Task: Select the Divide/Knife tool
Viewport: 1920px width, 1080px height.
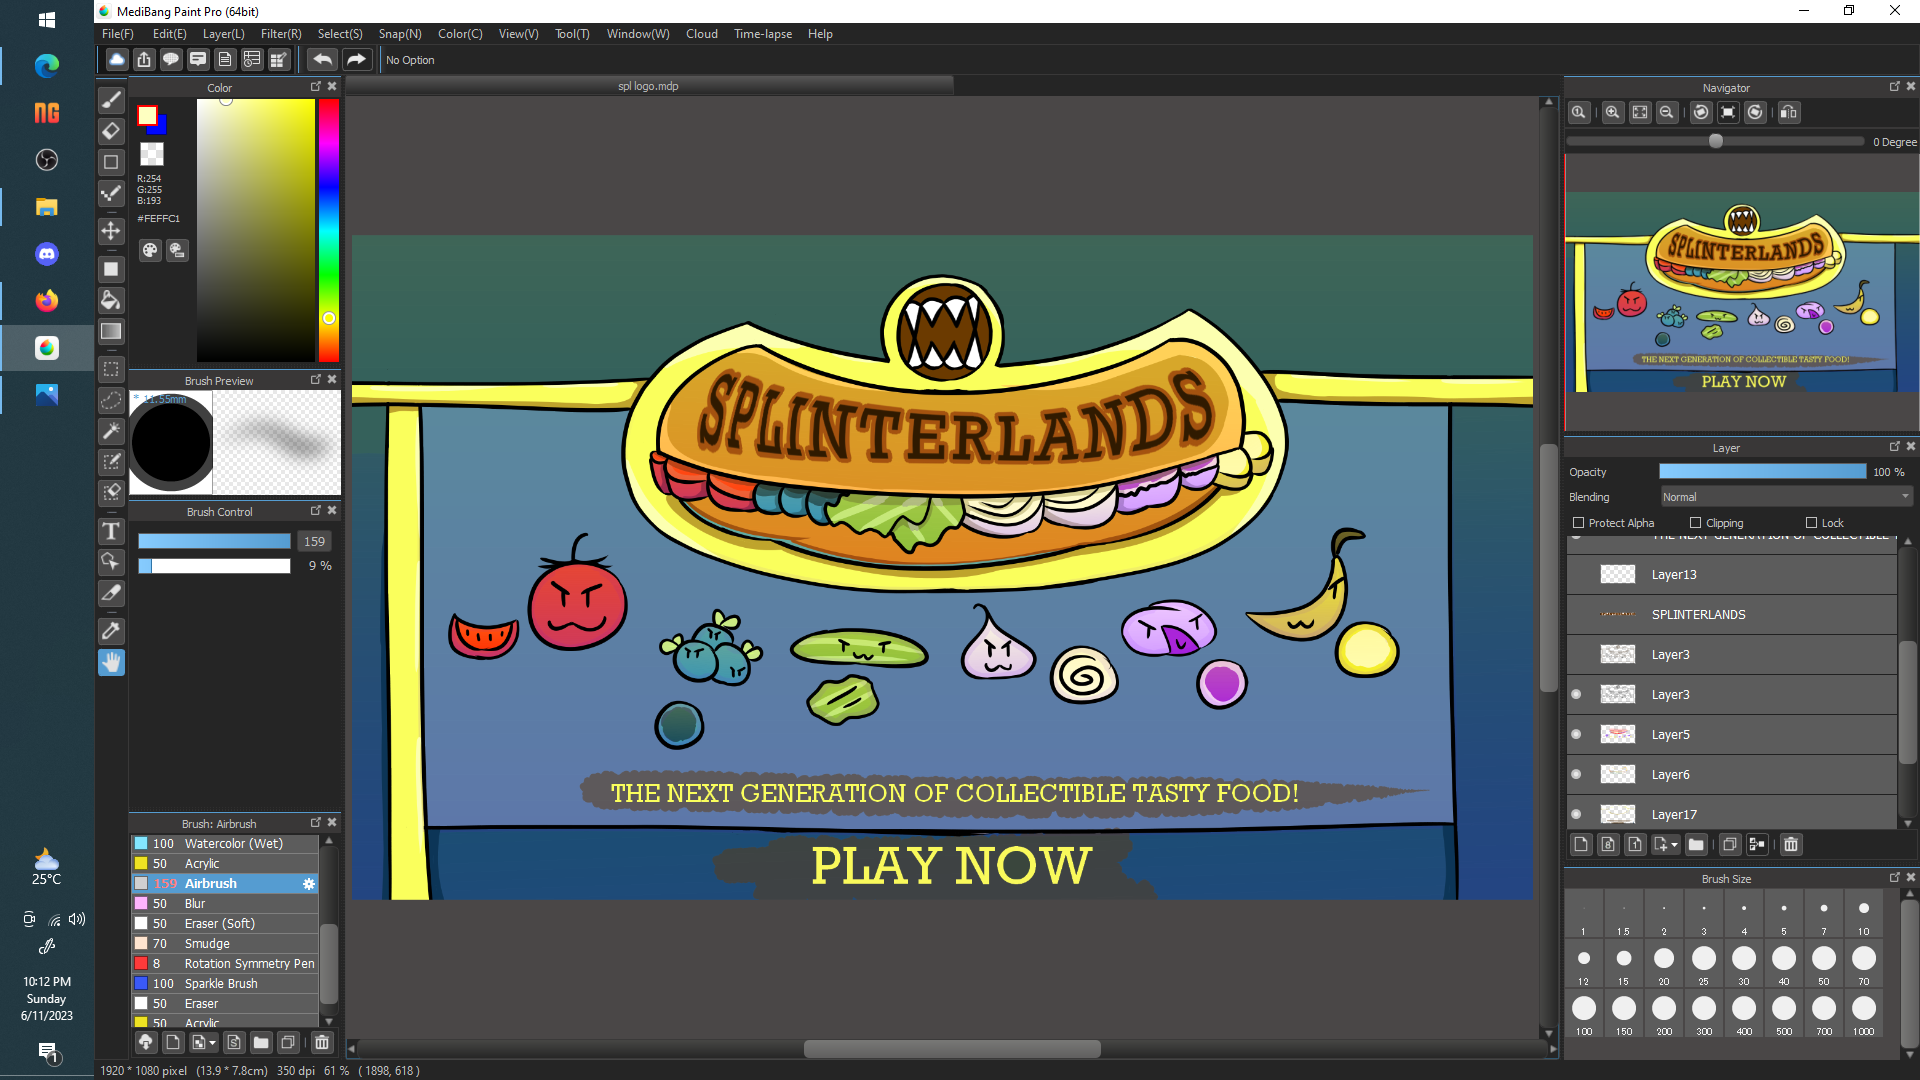Action: [111, 593]
